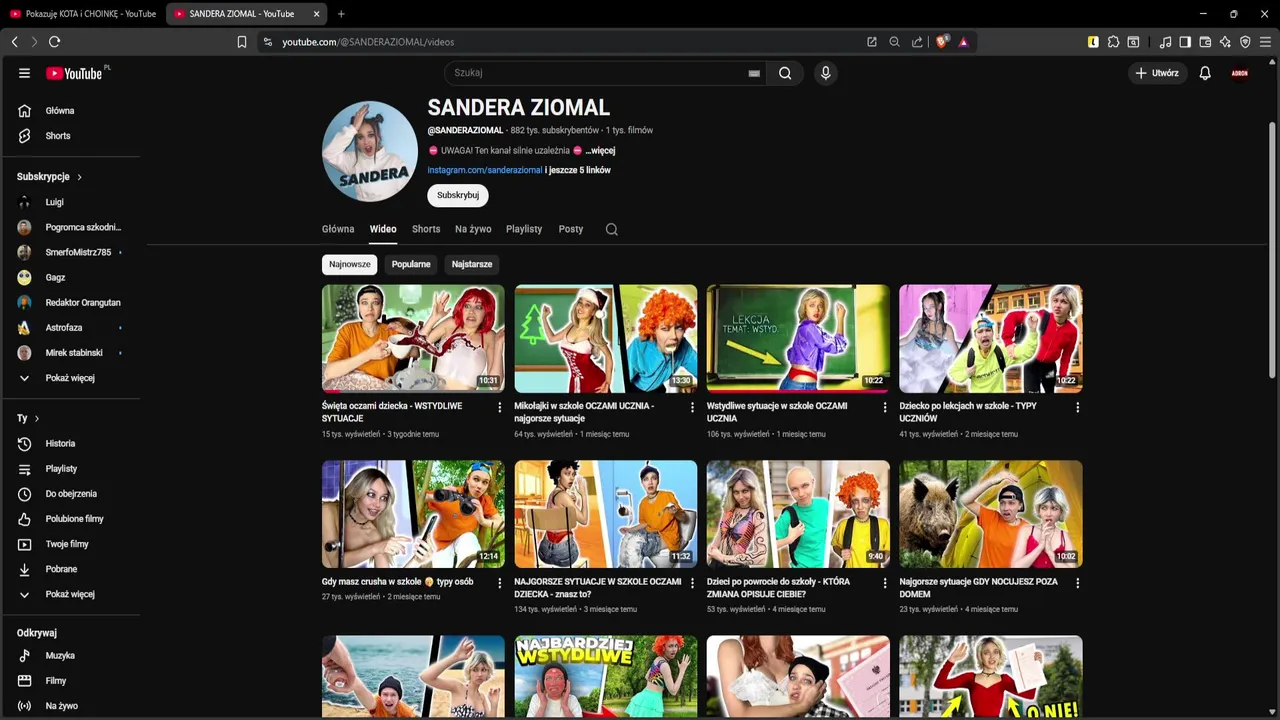1280x720 pixels.
Task: Switch to the Playlisty channel tab
Action: 524,229
